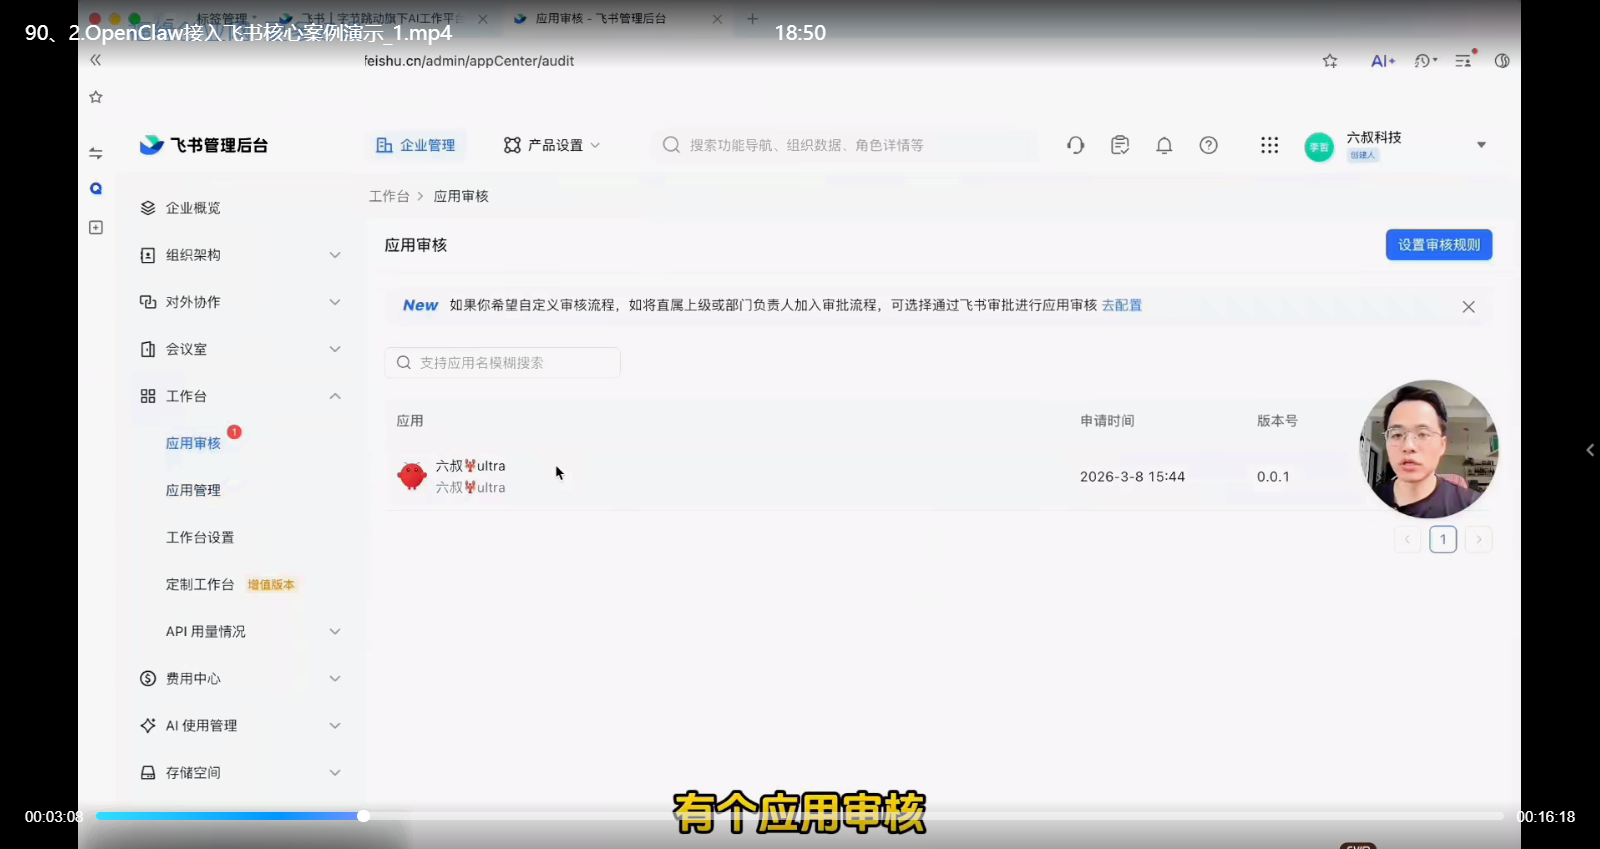Image resolution: width=1600 pixels, height=849 pixels.
Task: Click the 2026-3-8 15:44 request time
Action: (x=1132, y=477)
